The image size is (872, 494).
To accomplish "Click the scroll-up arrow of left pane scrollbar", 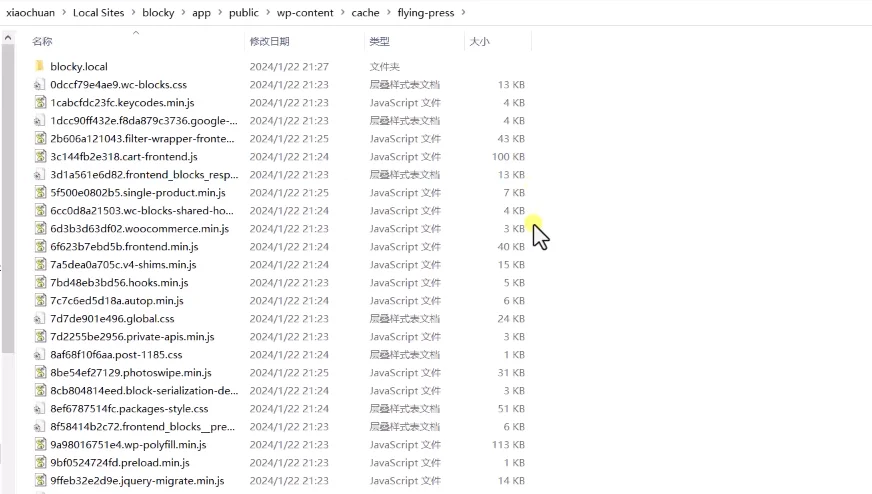I will point(8,39).
